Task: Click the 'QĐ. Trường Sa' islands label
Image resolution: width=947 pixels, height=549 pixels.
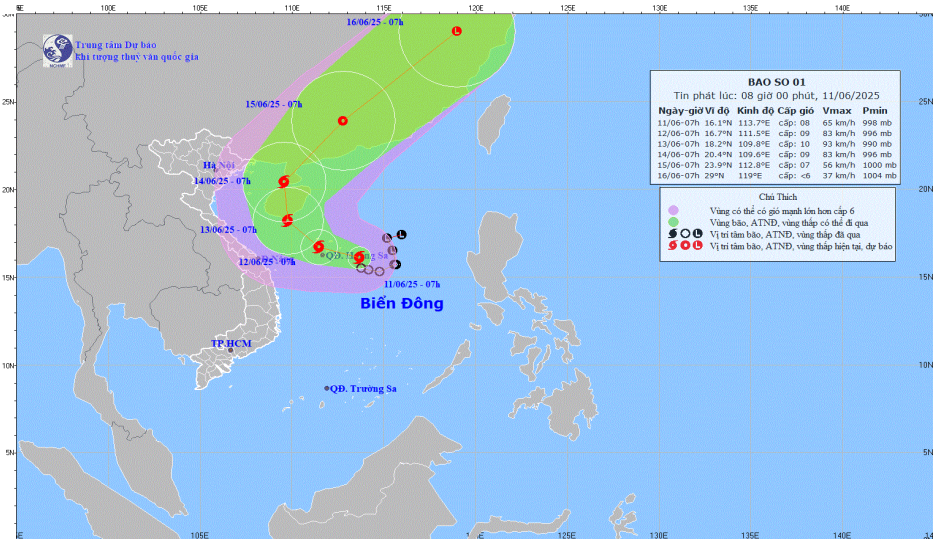Action: point(364,388)
